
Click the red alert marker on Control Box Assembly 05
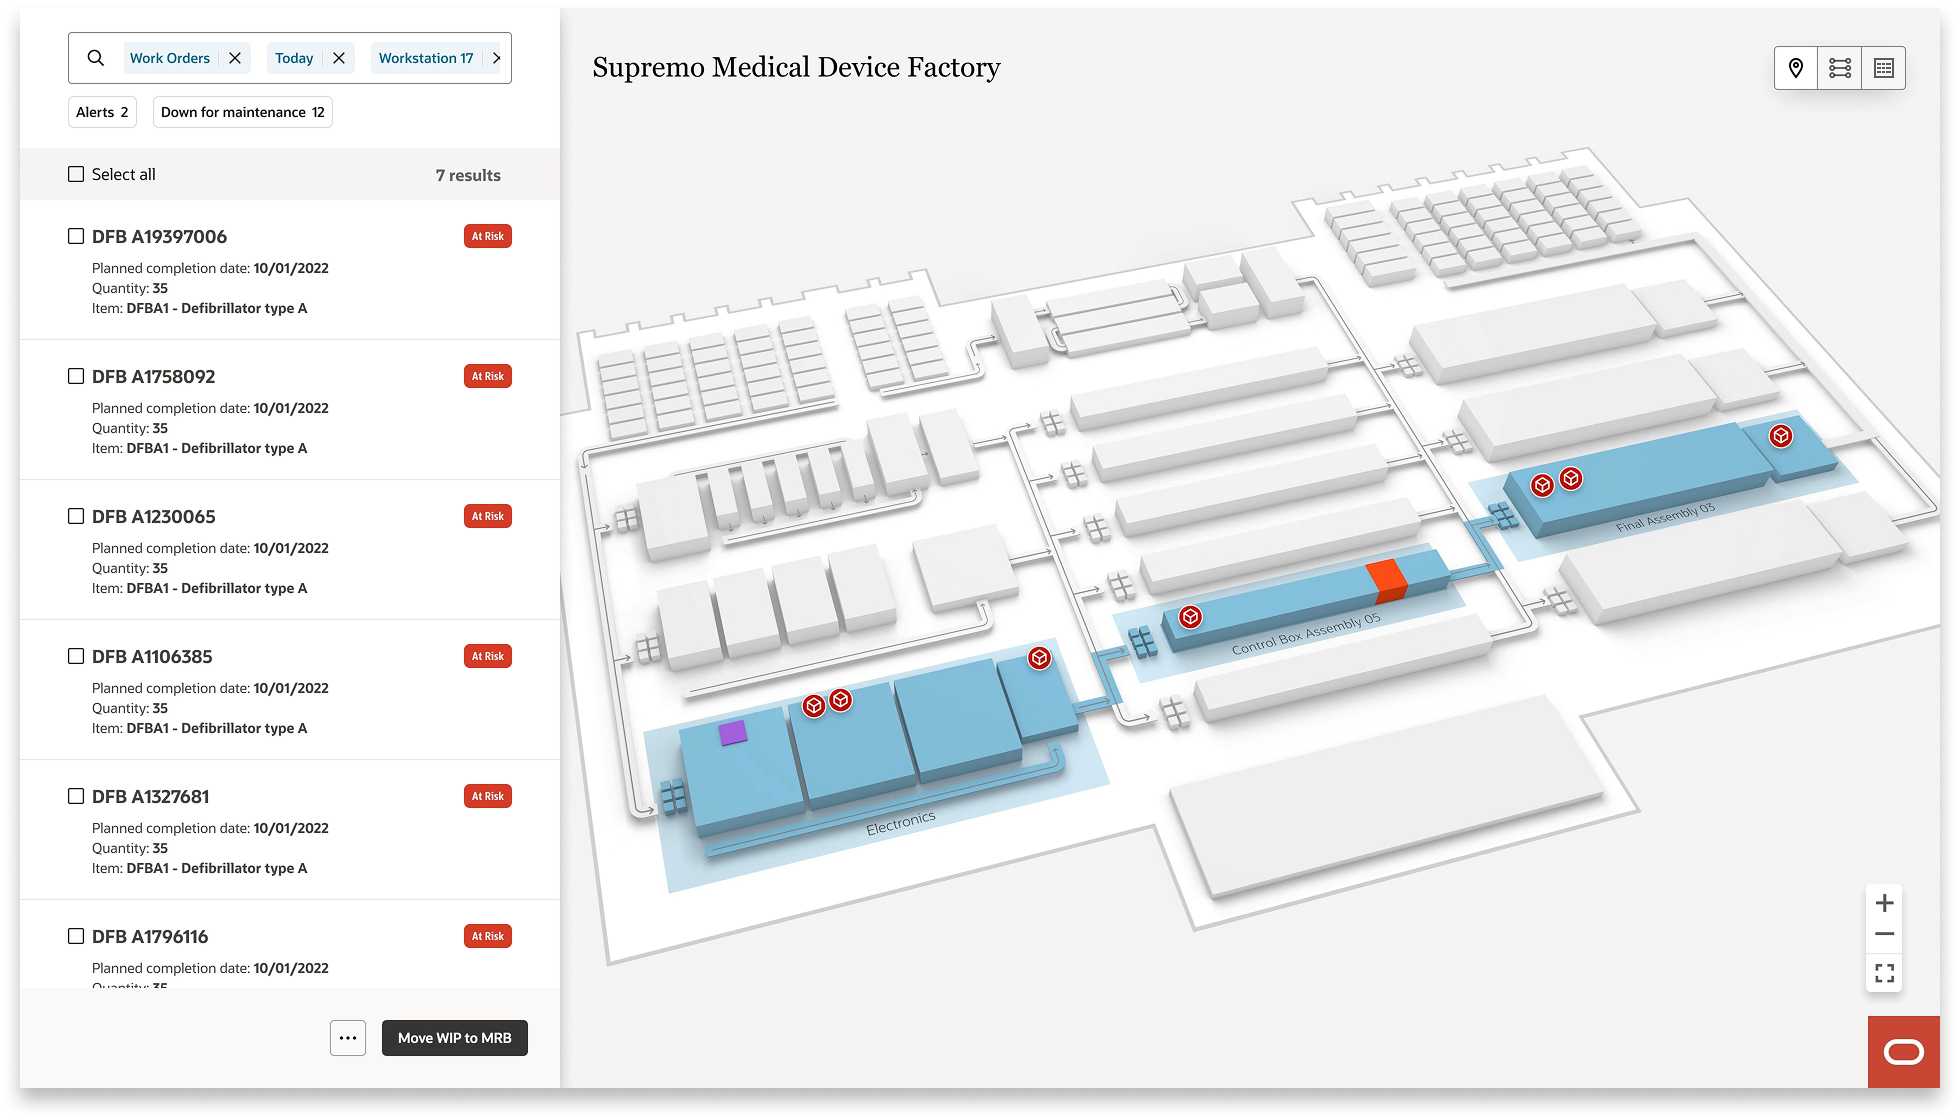coord(1190,617)
